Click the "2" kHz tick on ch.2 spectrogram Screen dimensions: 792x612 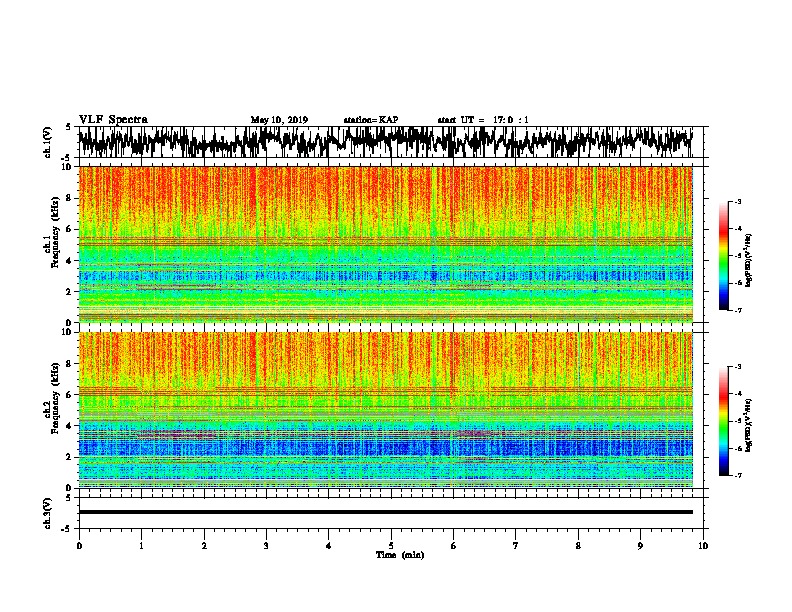(x=70, y=457)
